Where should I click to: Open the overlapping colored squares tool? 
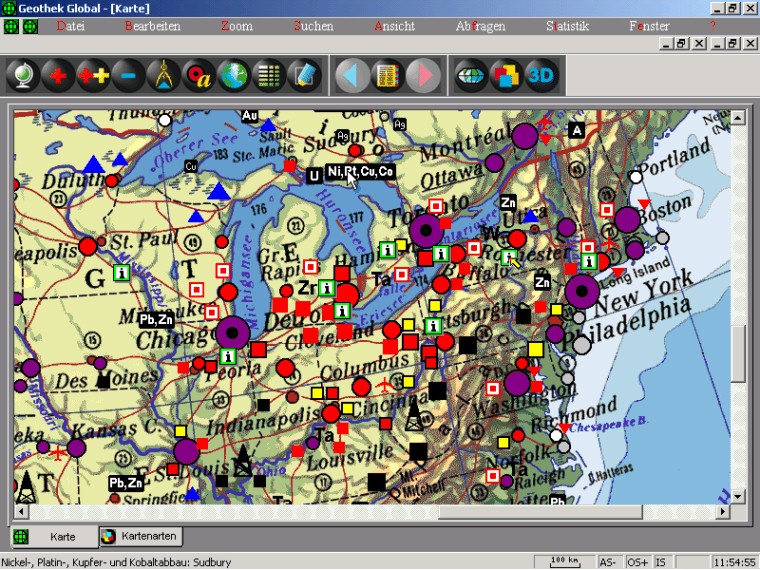click(506, 76)
